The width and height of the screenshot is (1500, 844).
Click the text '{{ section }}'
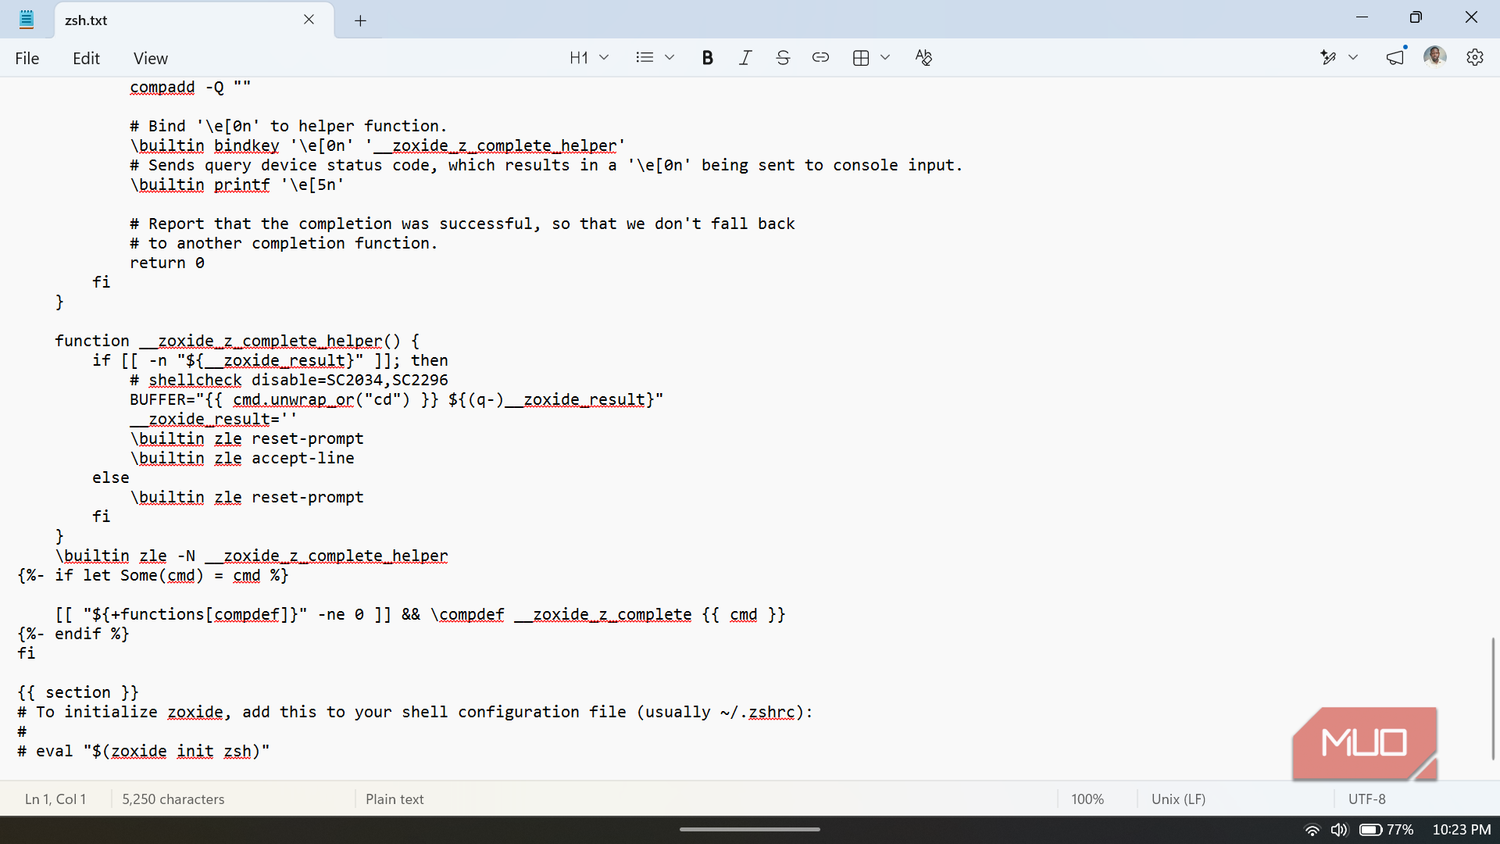[78, 693]
